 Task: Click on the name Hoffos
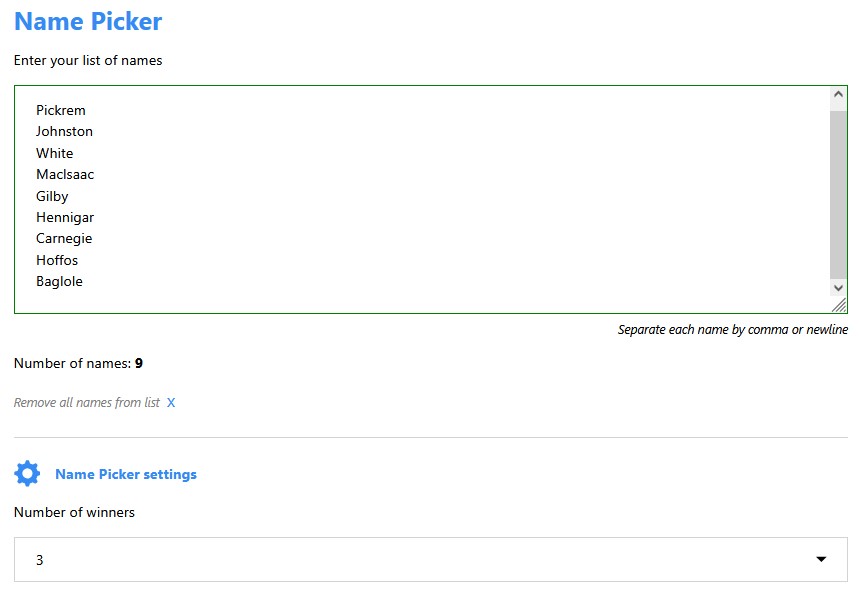57,260
